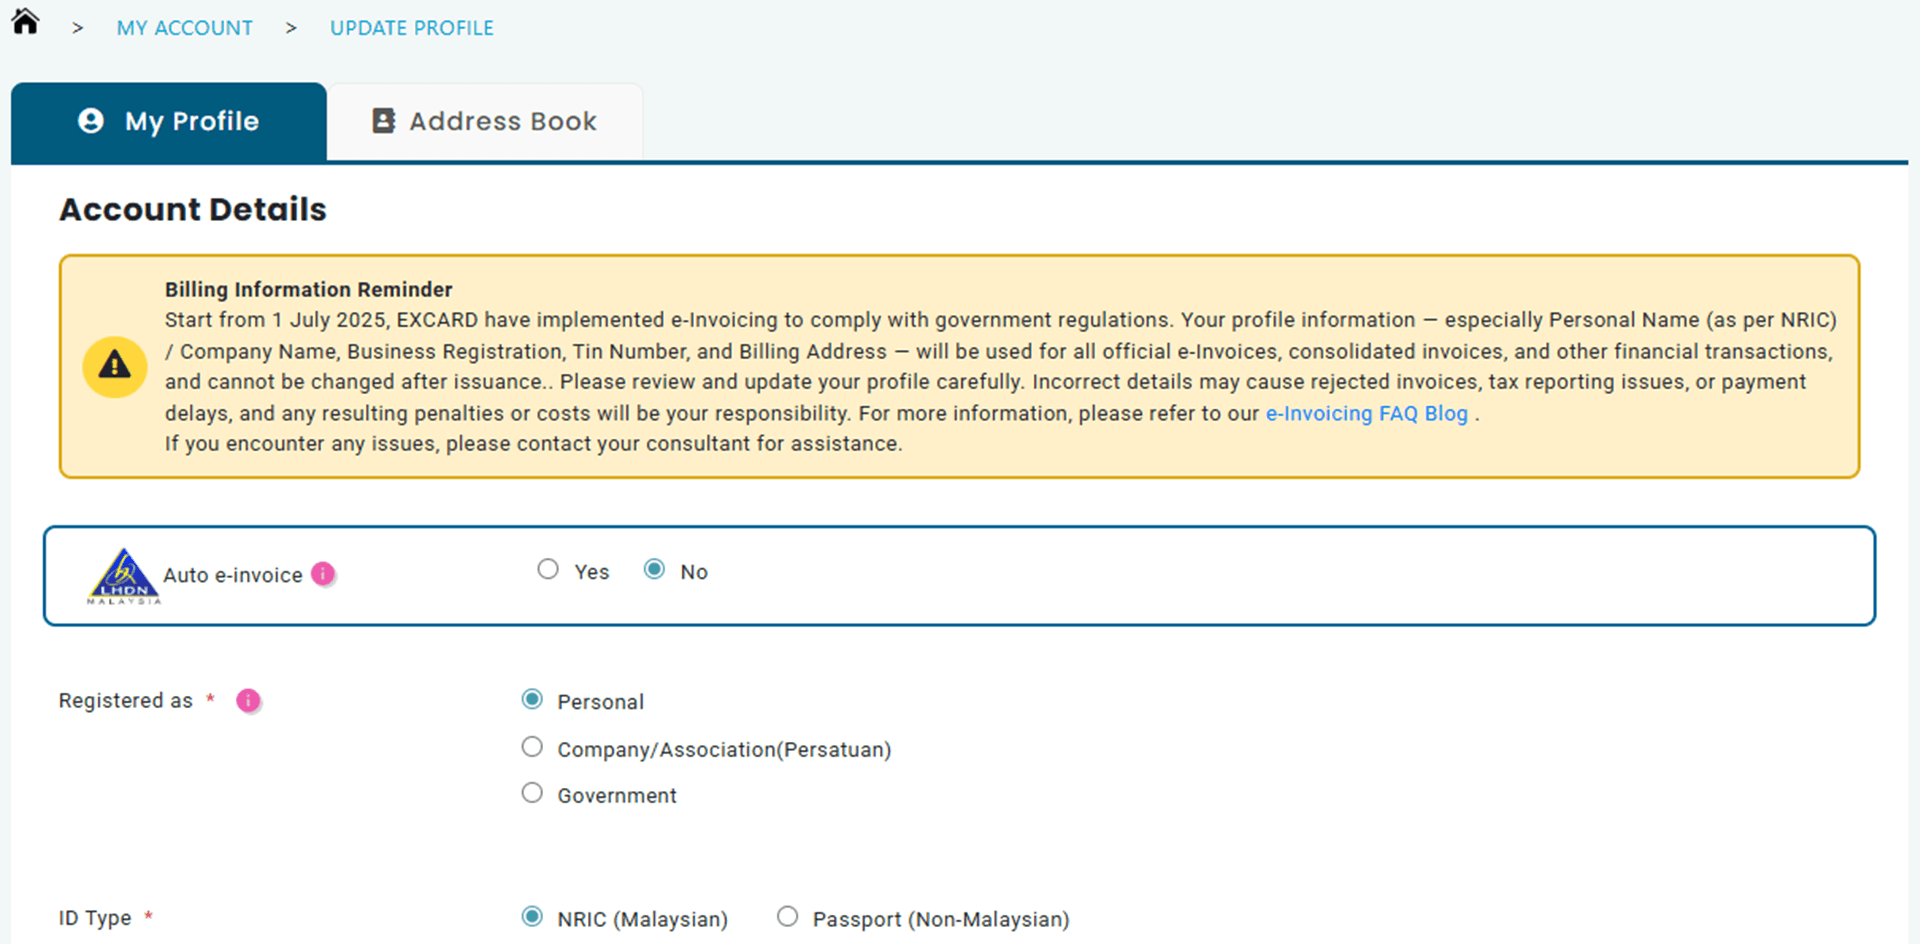Image resolution: width=1920 pixels, height=944 pixels.
Task: Open the Registered as info tooltip icon
Action: tap(248, 700)
